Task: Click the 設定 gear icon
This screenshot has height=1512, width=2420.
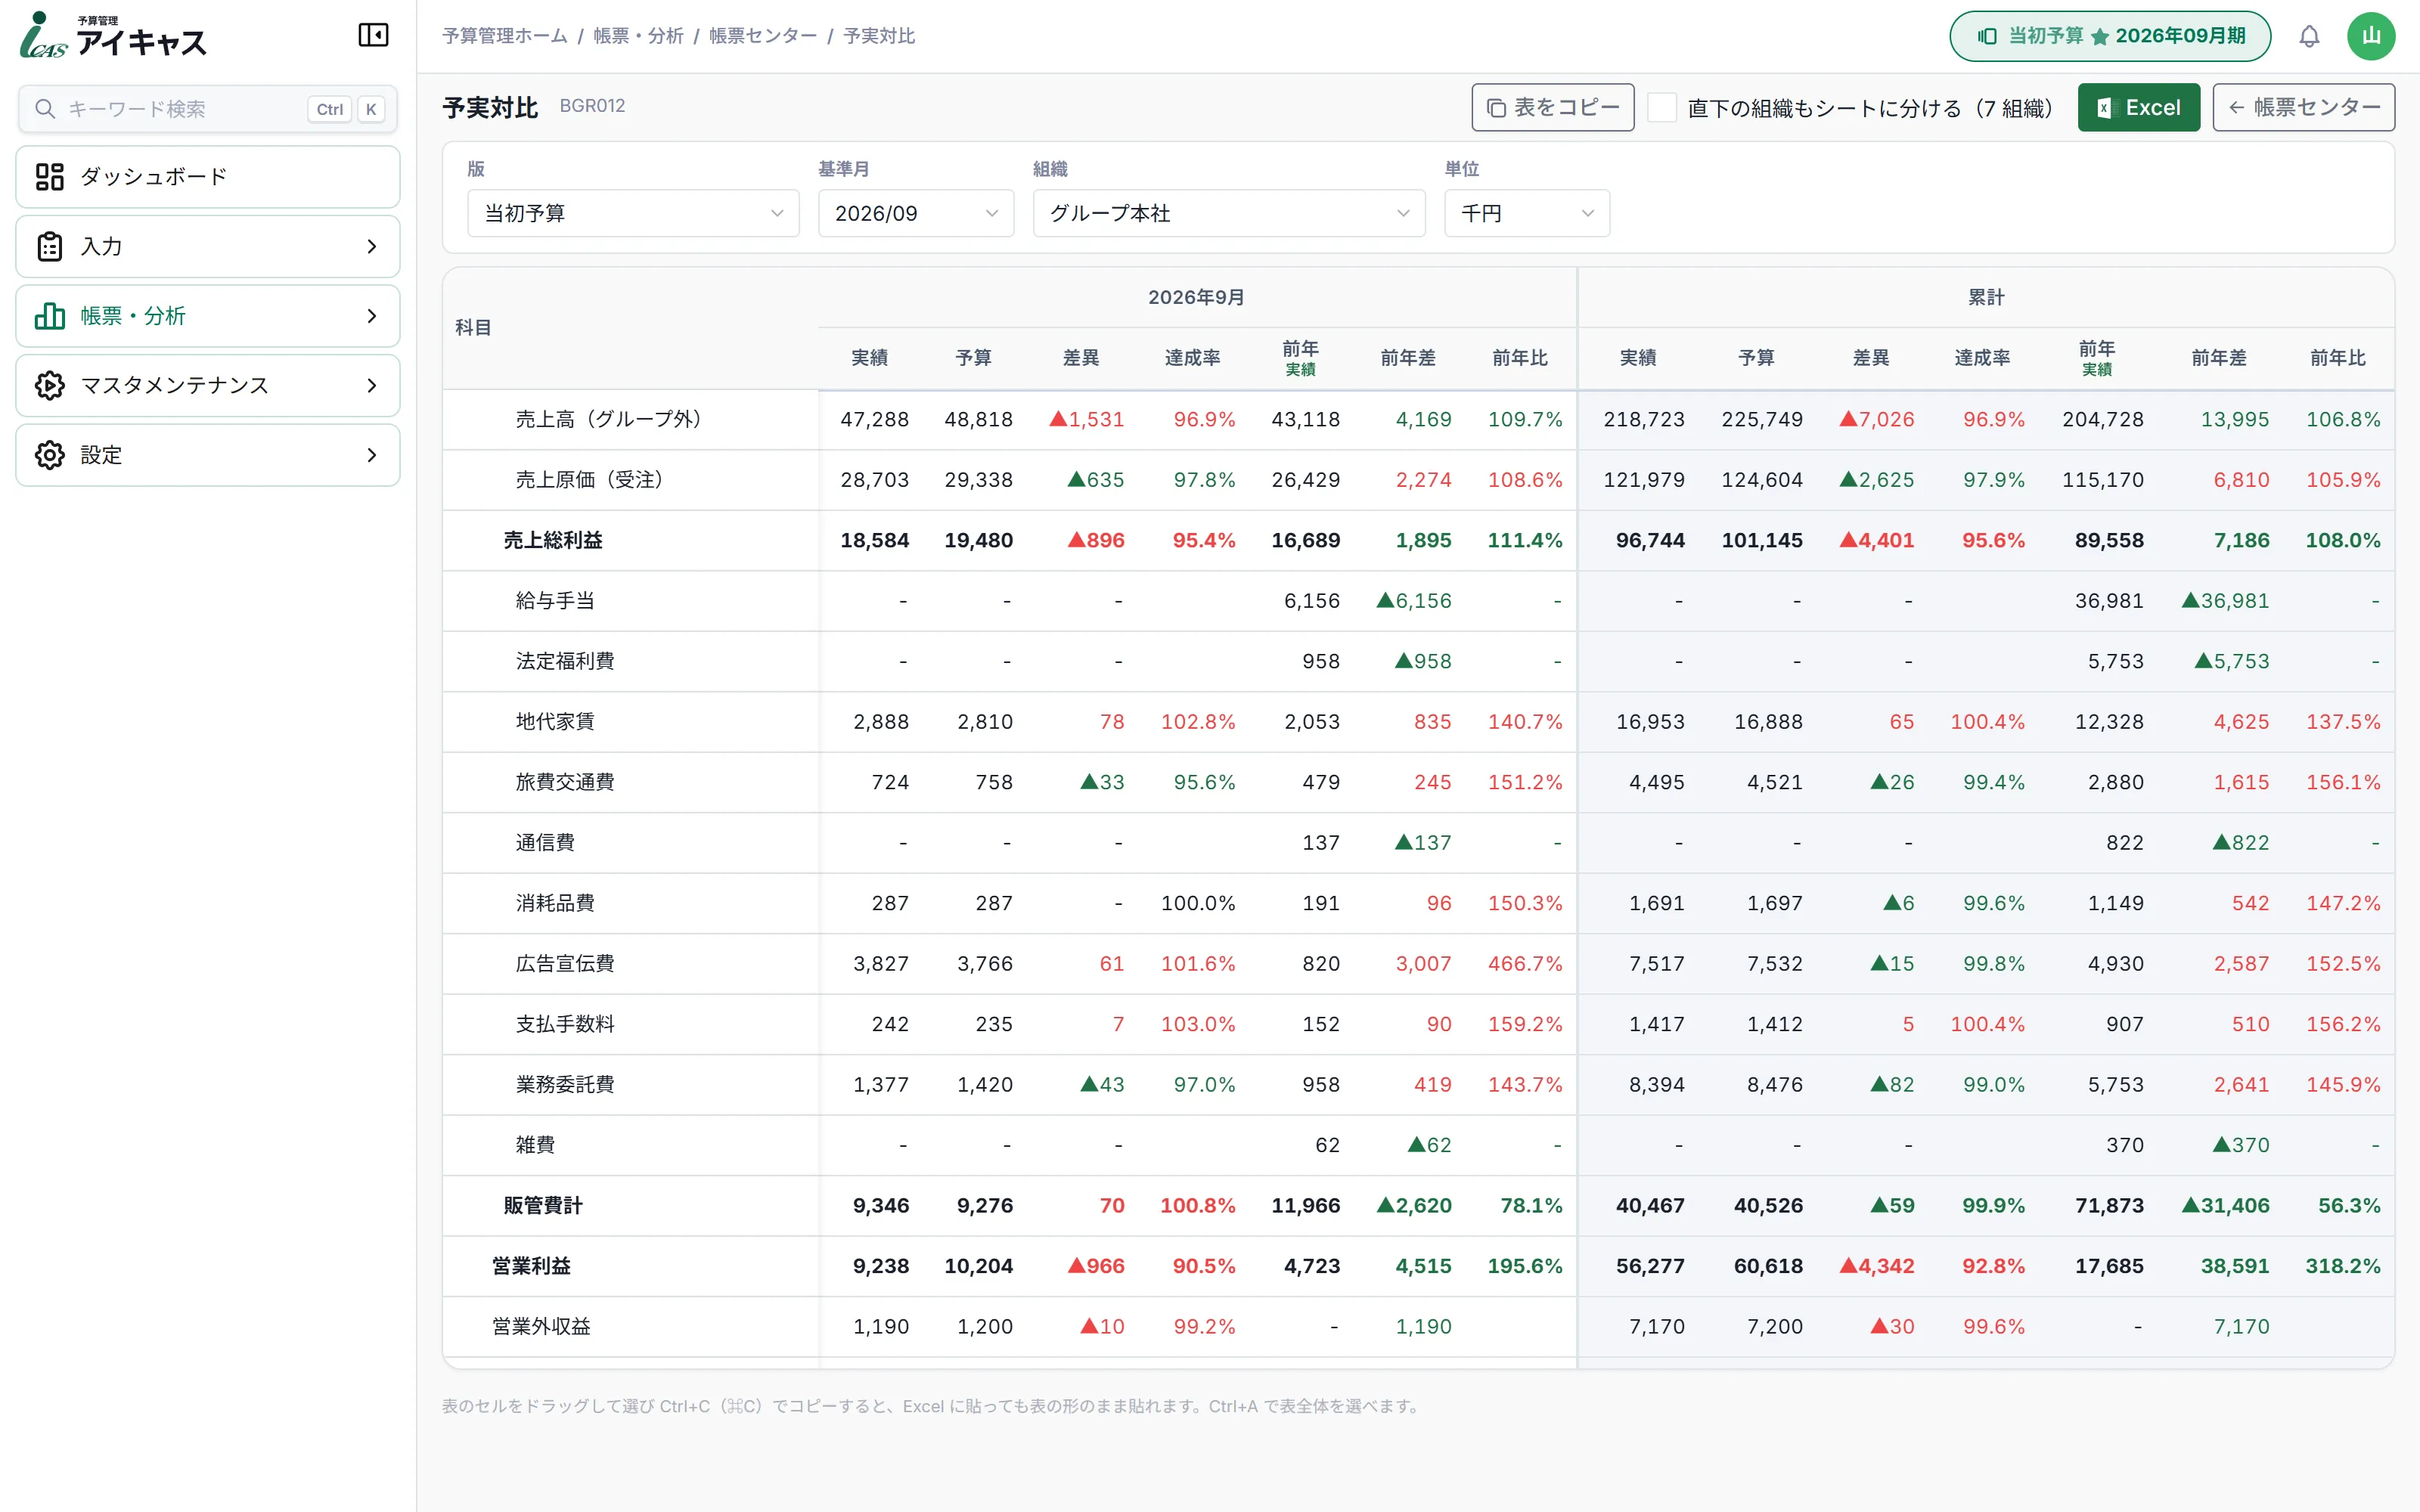Action: [50, 455]
